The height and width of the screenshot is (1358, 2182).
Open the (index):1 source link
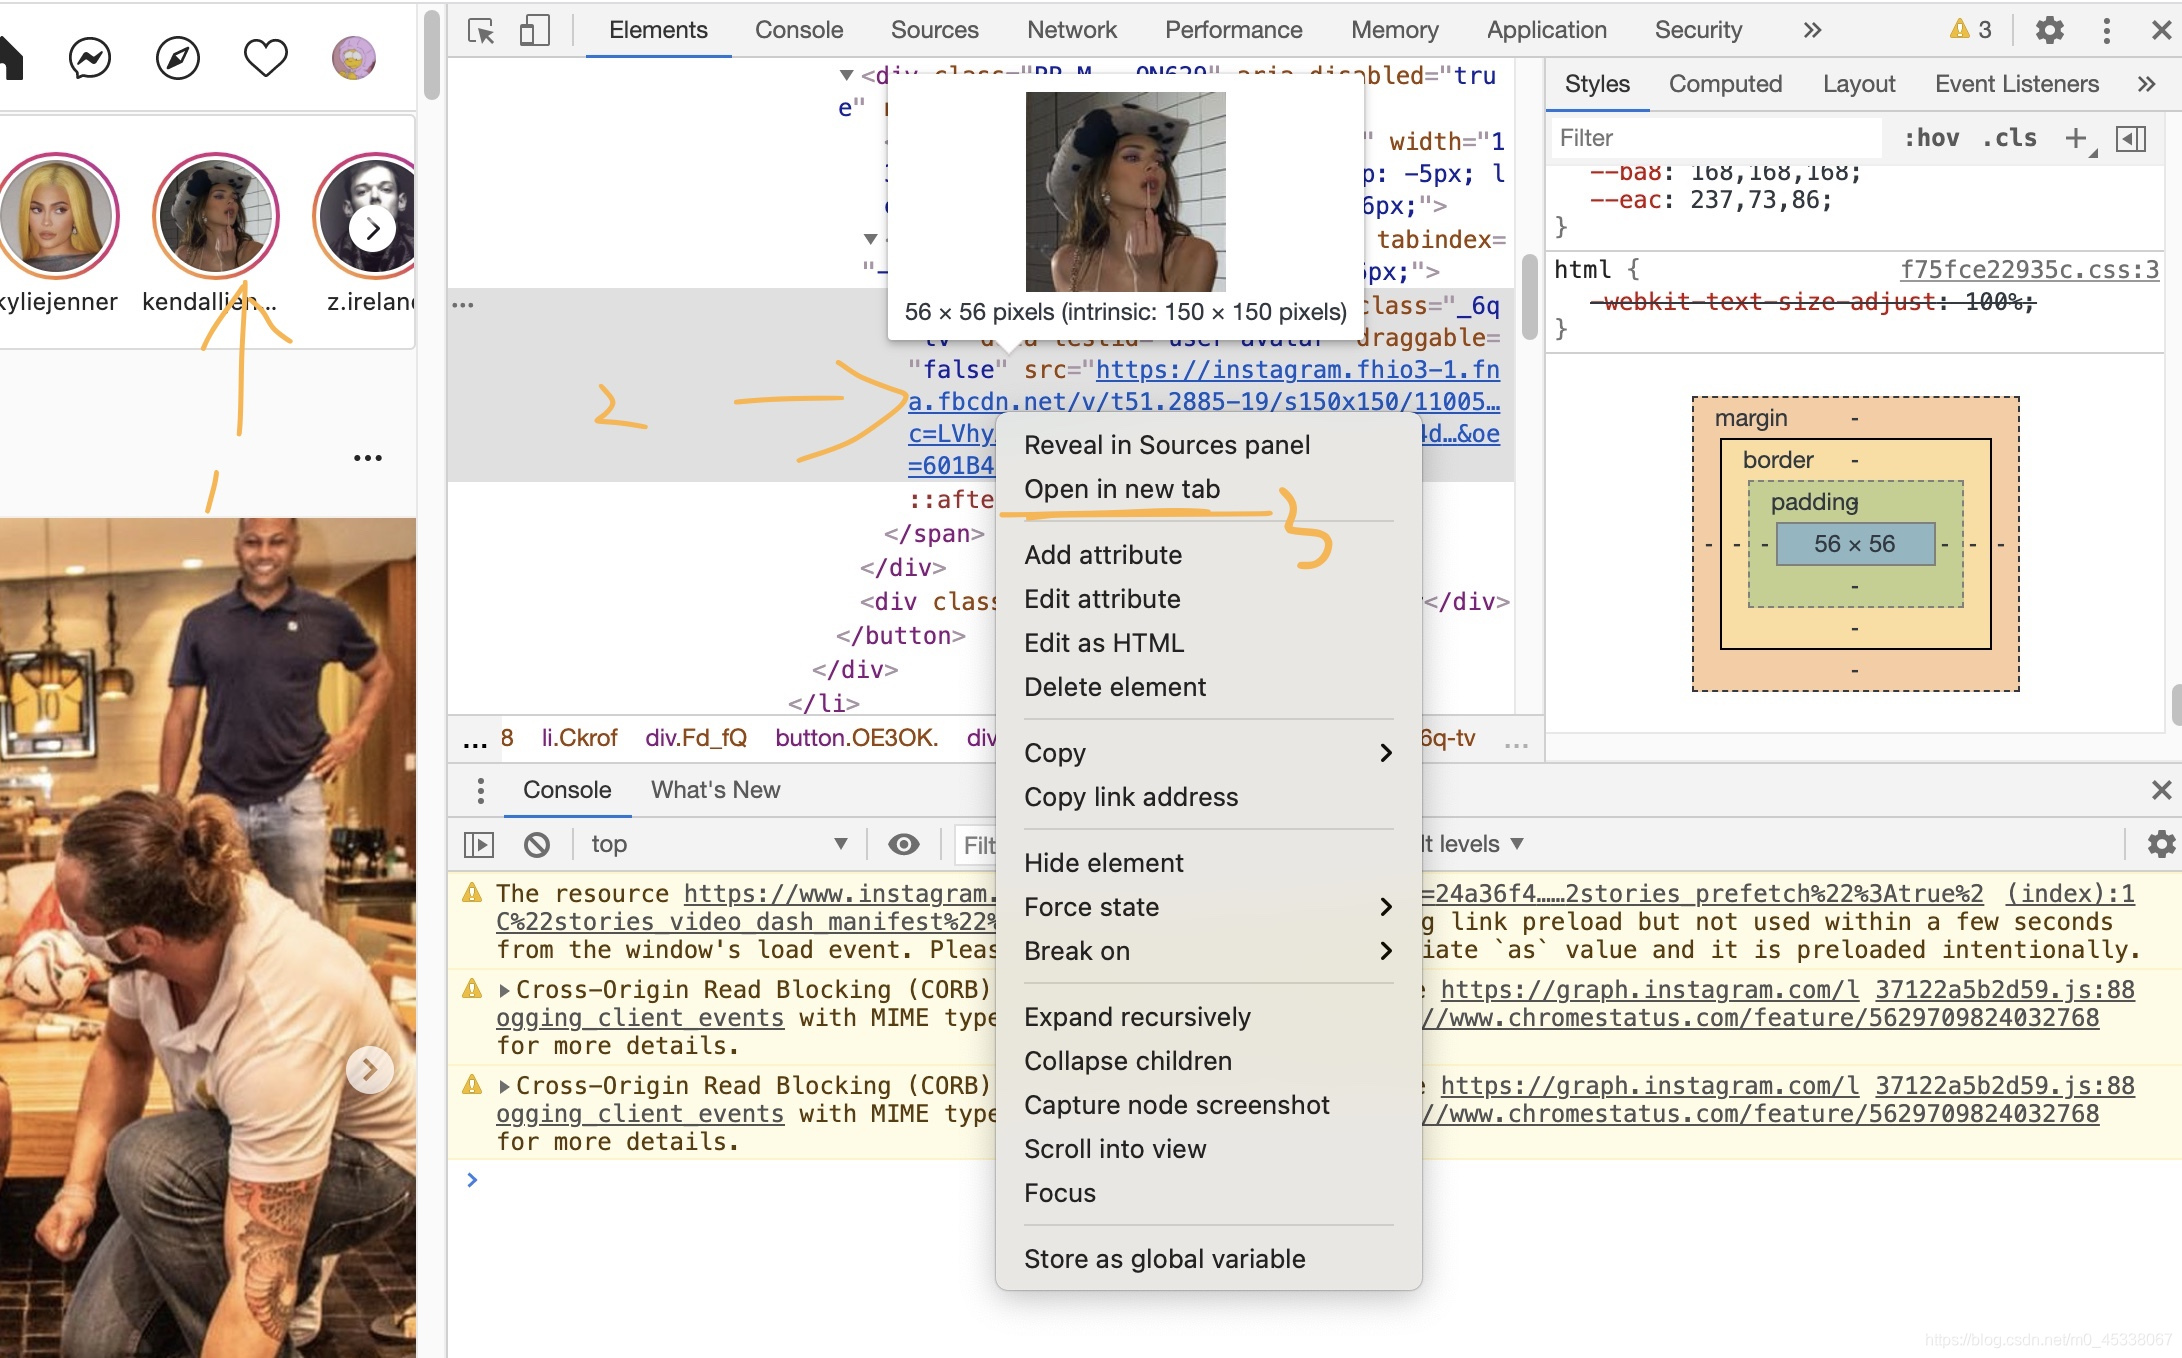pyautogui.click(x=2071, y=893)
